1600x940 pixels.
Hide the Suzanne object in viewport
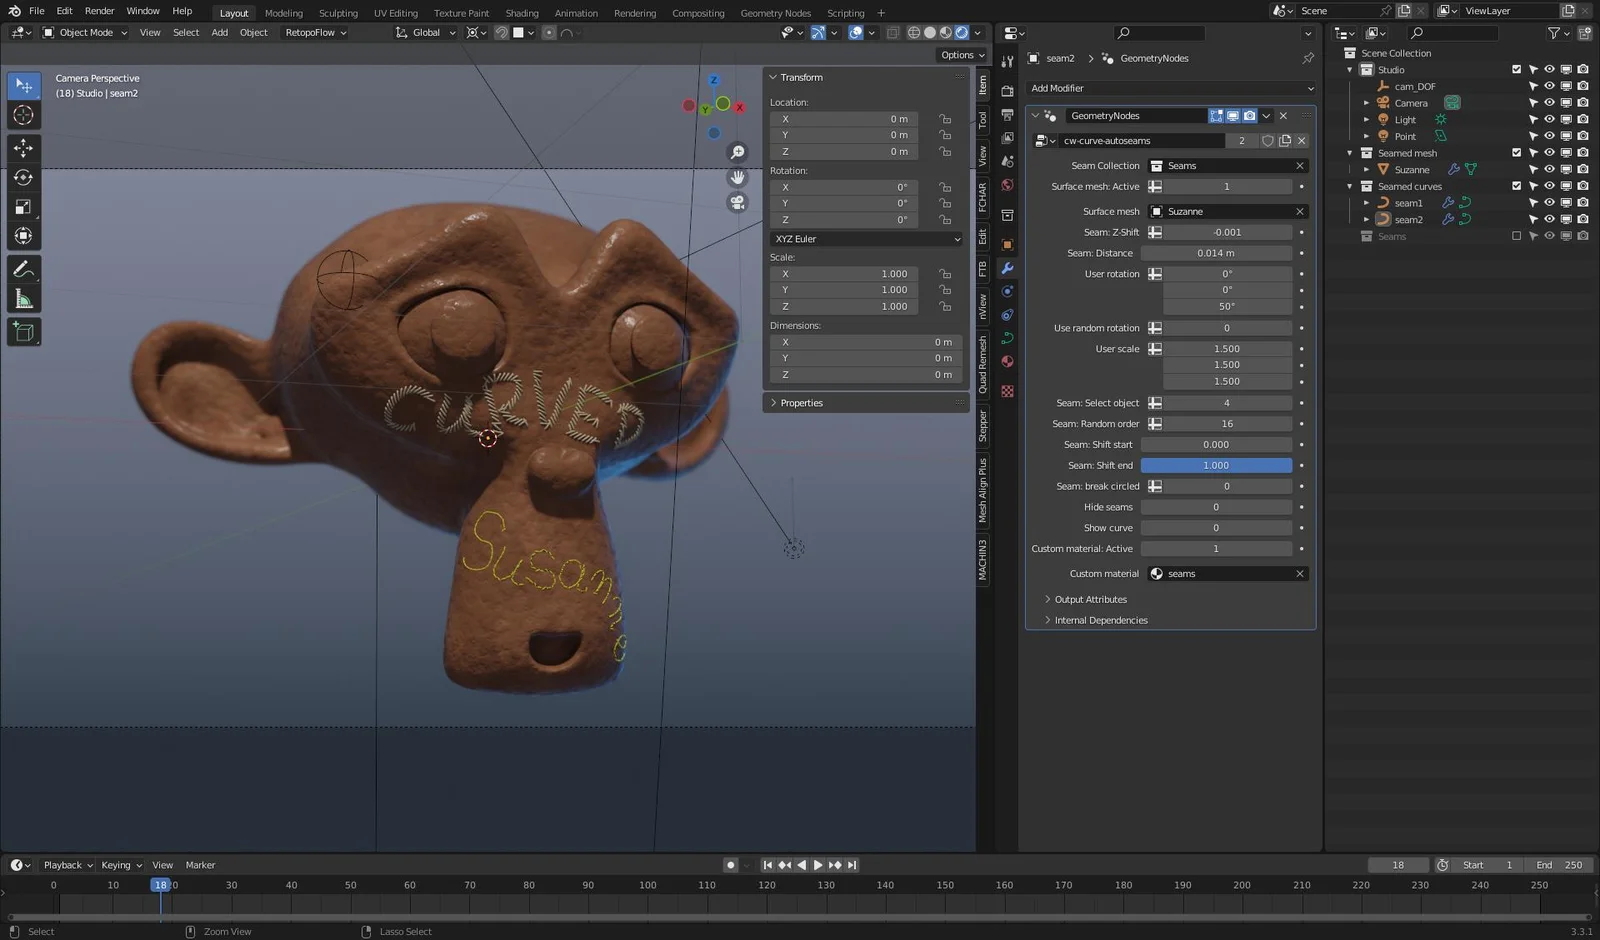(1549, 169)
